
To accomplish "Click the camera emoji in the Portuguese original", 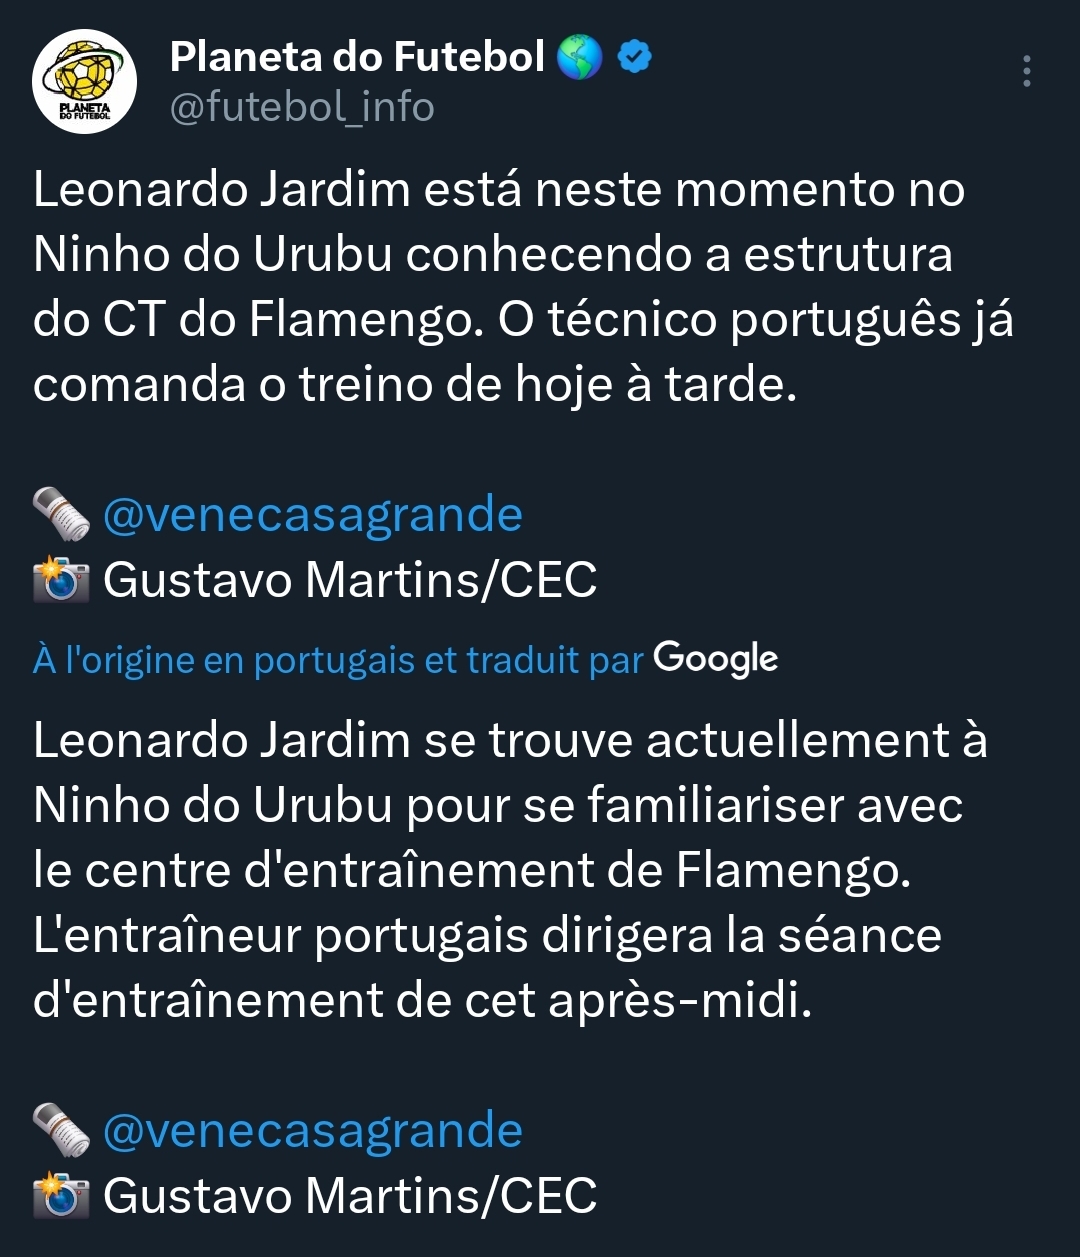I will (x=62, y=580).
